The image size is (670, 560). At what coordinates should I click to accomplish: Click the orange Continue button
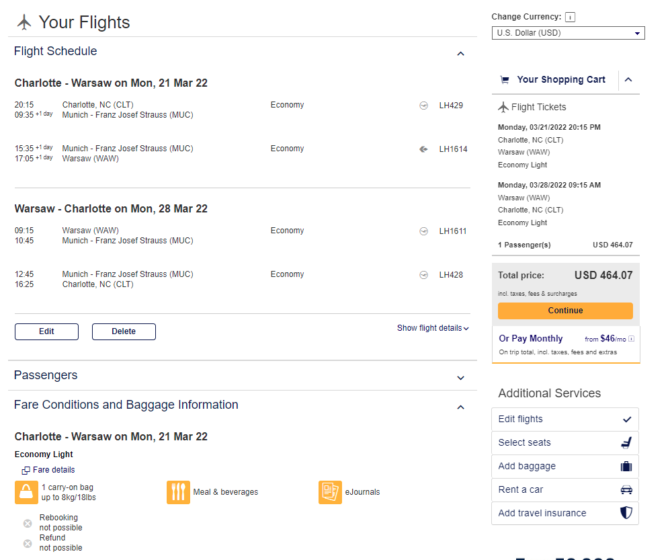click(565, 311)
